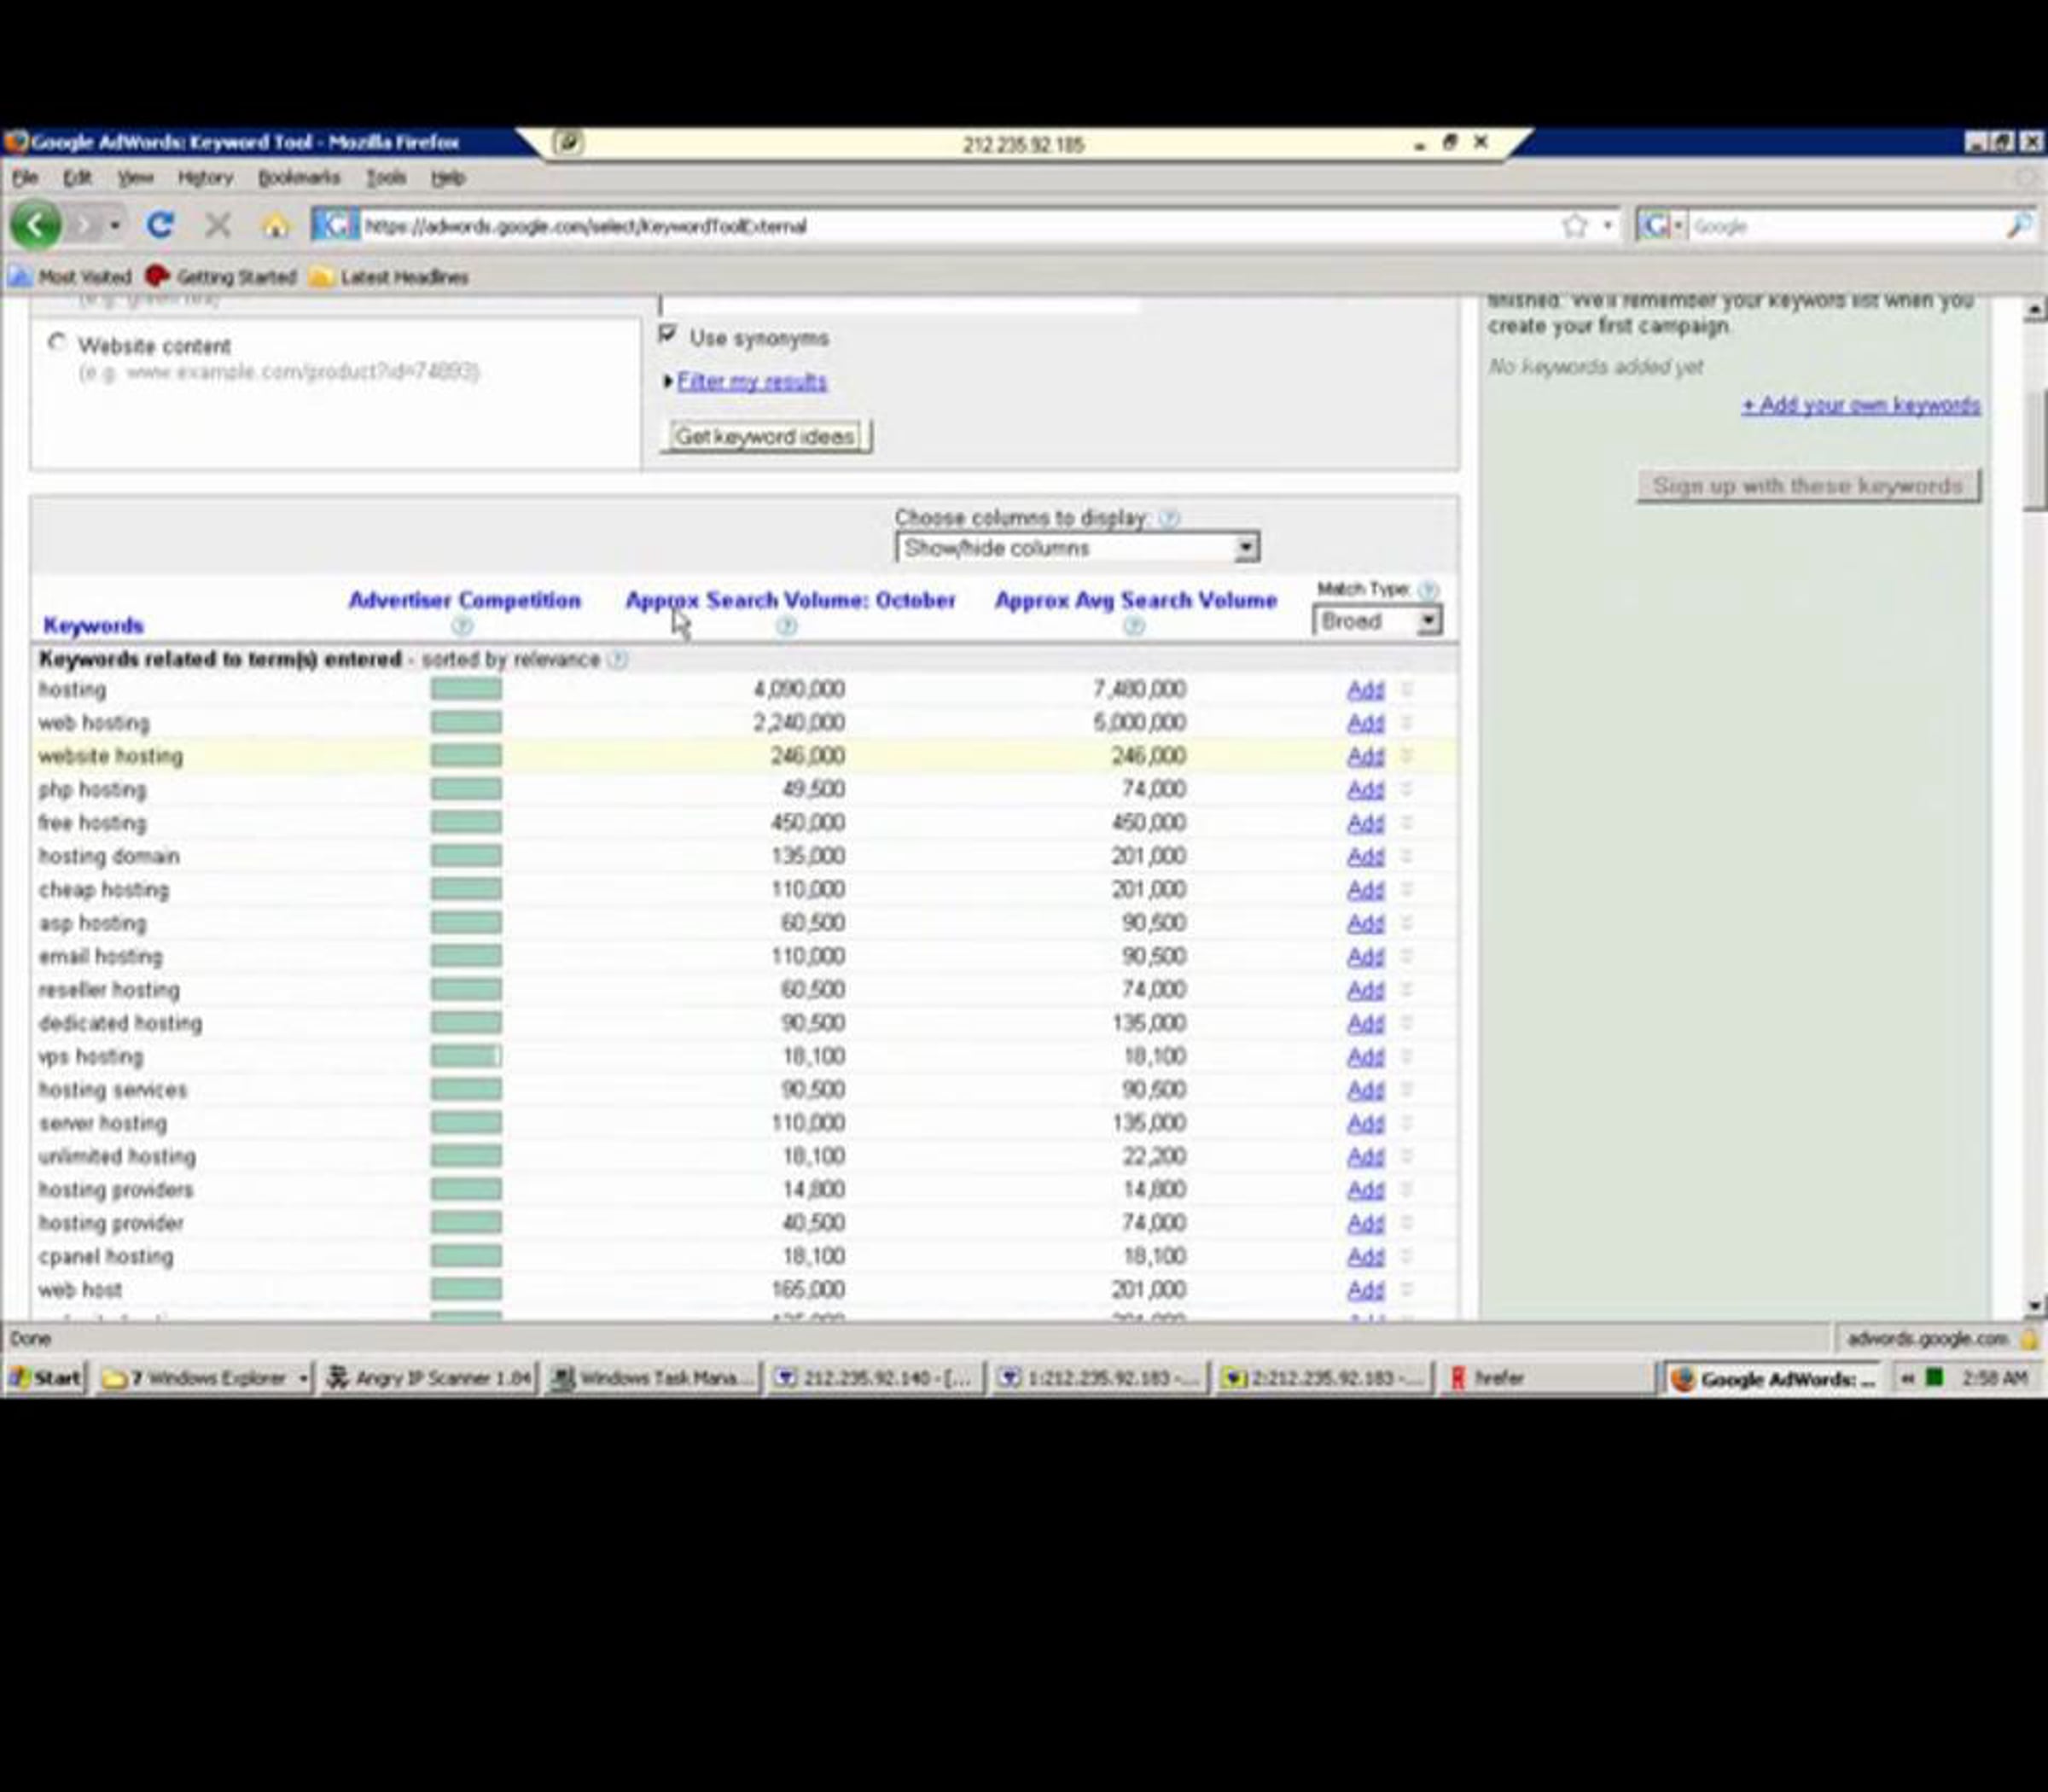The width and height of the screenshot is (2048, 1792).
Task: Sort by Advertiser Competition column header
Action: click(x=464, y=600)
